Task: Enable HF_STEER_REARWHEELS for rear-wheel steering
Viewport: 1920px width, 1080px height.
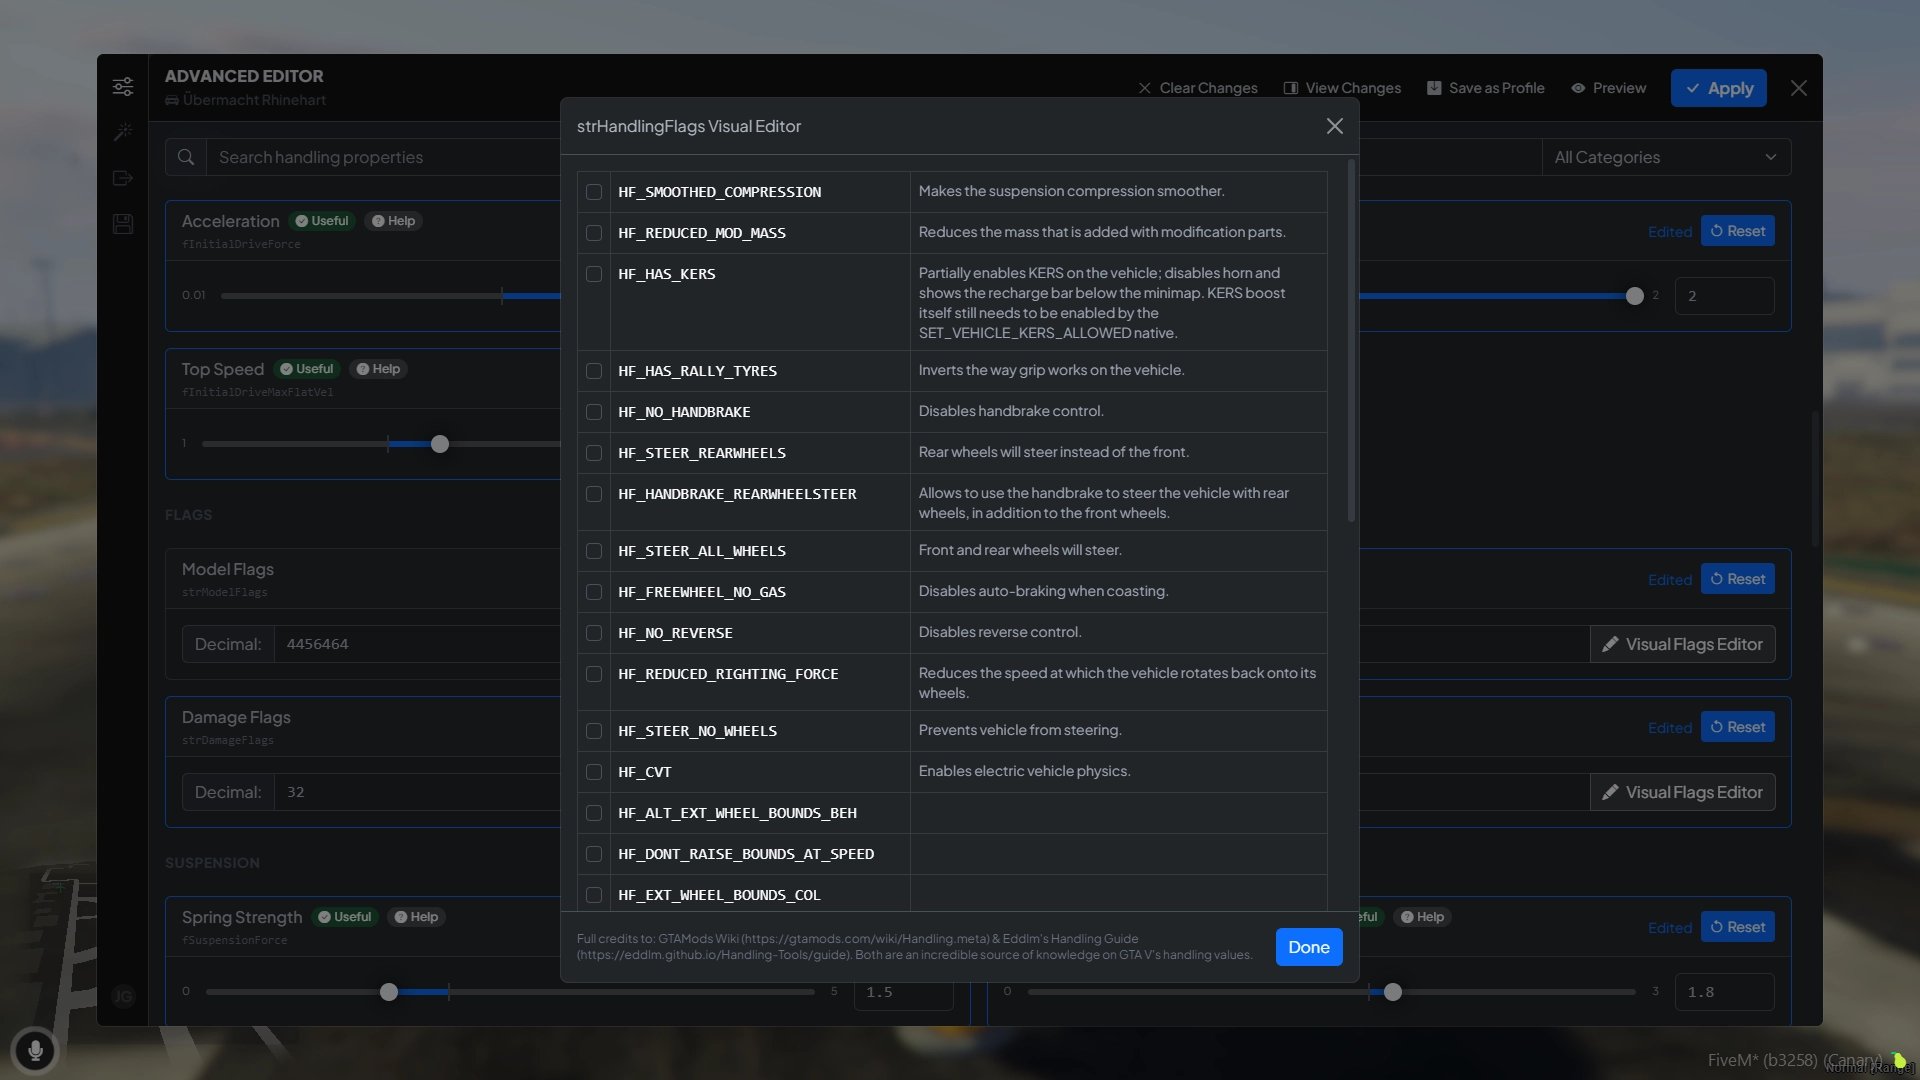Action: (x=594, y=453)
